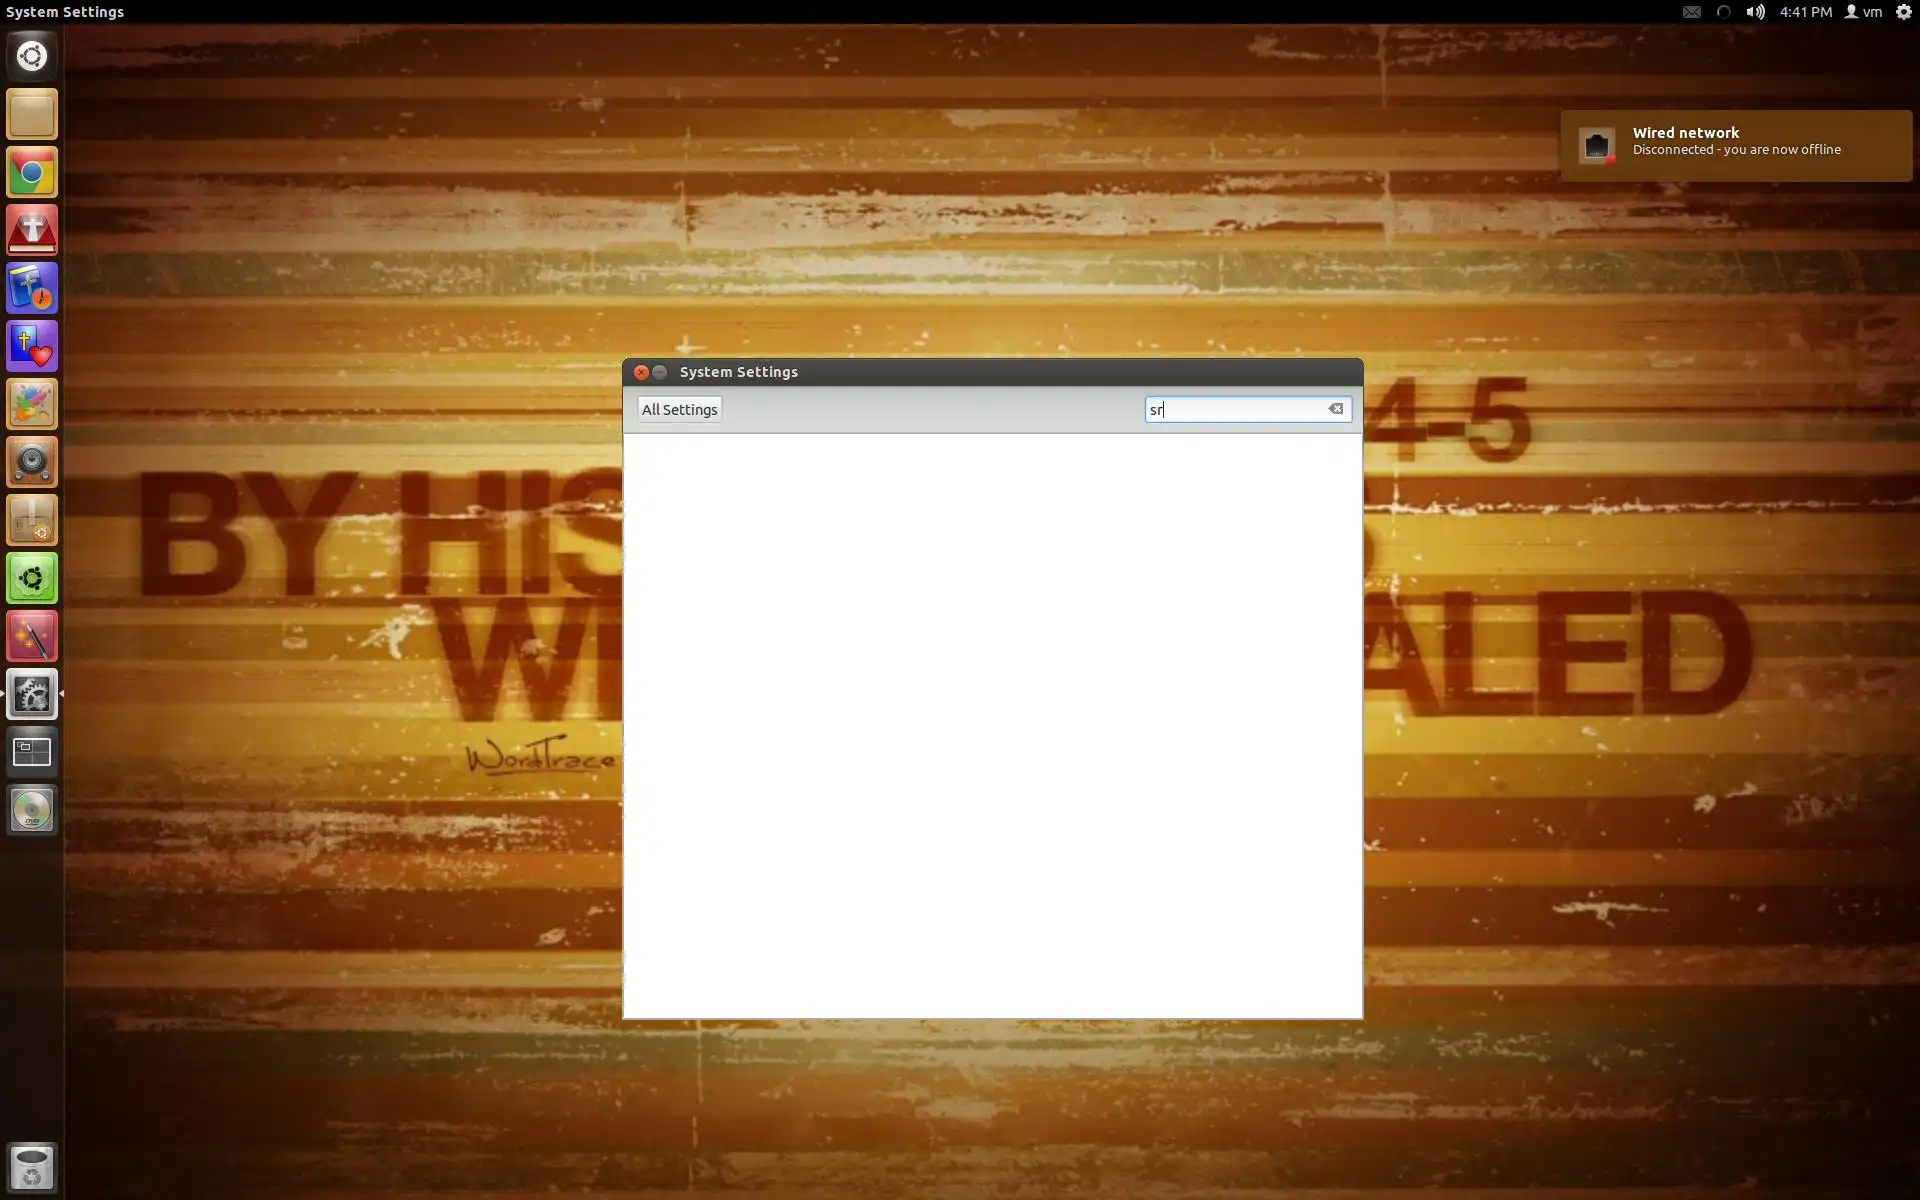Open the Ubuntu Dash home
This screenshot has height=1200, width=1920.
pos(32,56)
